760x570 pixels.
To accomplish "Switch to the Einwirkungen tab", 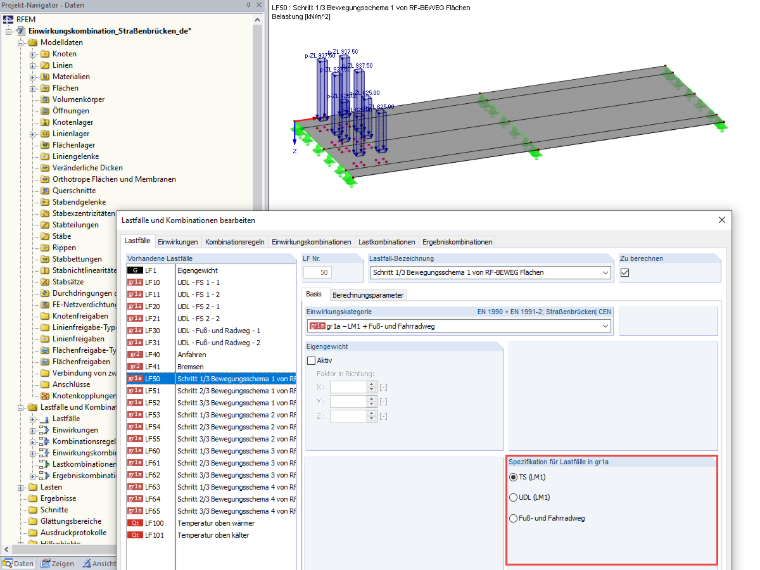I will (x=178, y=242).
